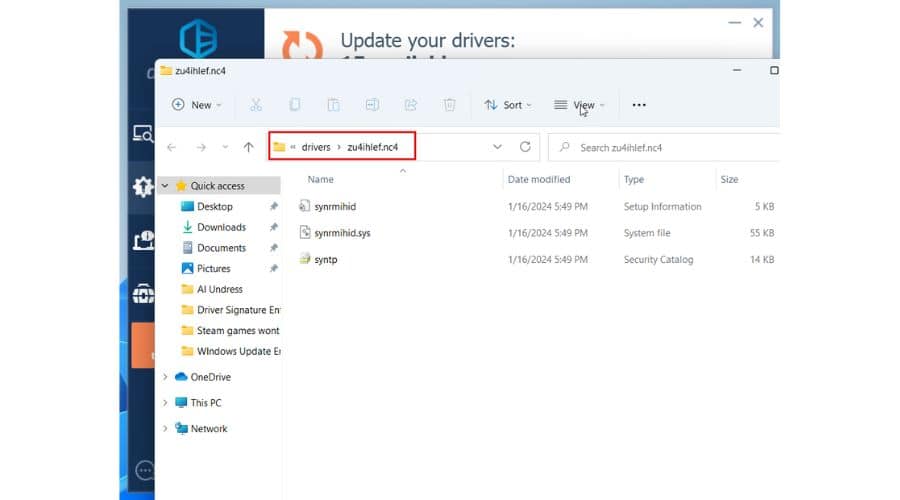Click the Paste clipboard icon

tap(333, 105)
